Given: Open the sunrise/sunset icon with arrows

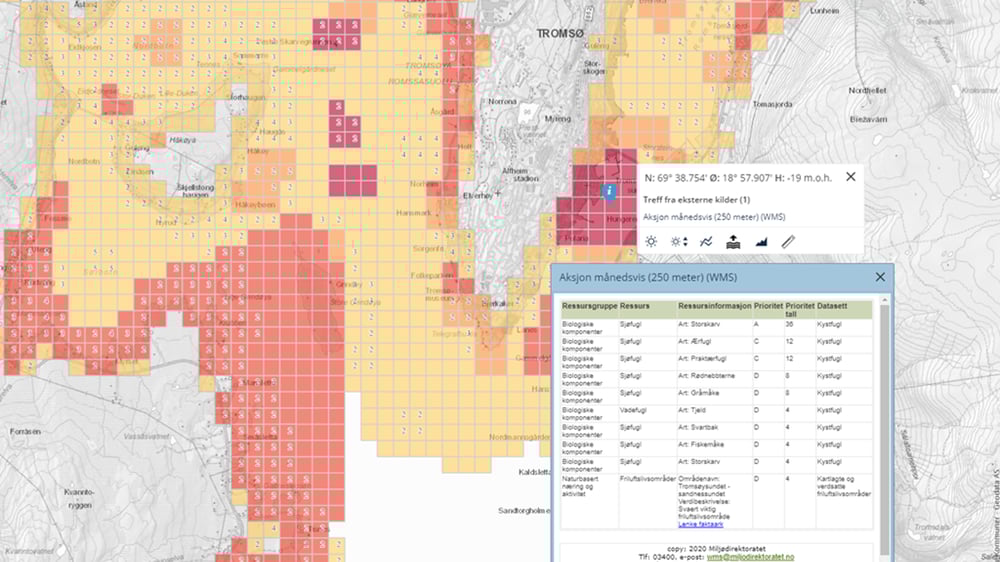Looking at the screenshot, I should pyautogui.click(x=679, y=241).
